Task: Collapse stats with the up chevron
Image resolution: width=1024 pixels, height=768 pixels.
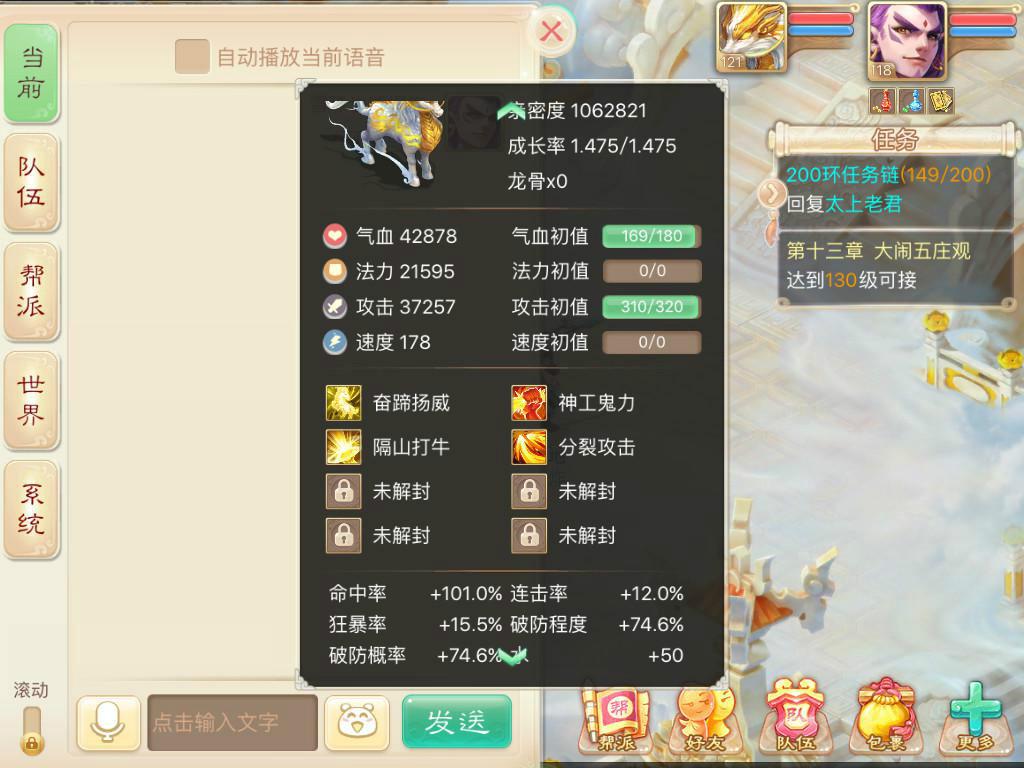Action: tap(511, 112)
